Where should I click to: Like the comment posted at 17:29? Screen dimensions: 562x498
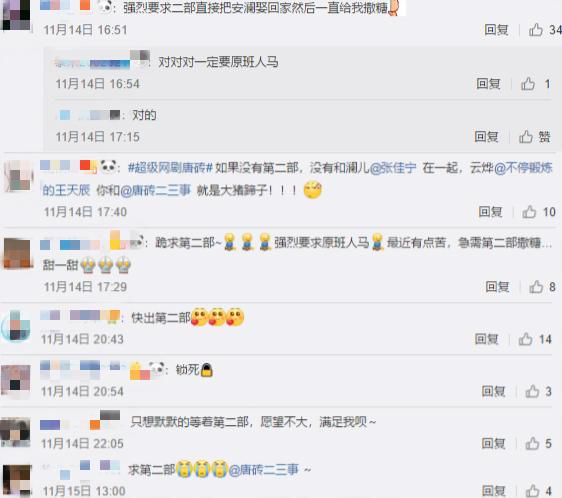tap(536, 287)
